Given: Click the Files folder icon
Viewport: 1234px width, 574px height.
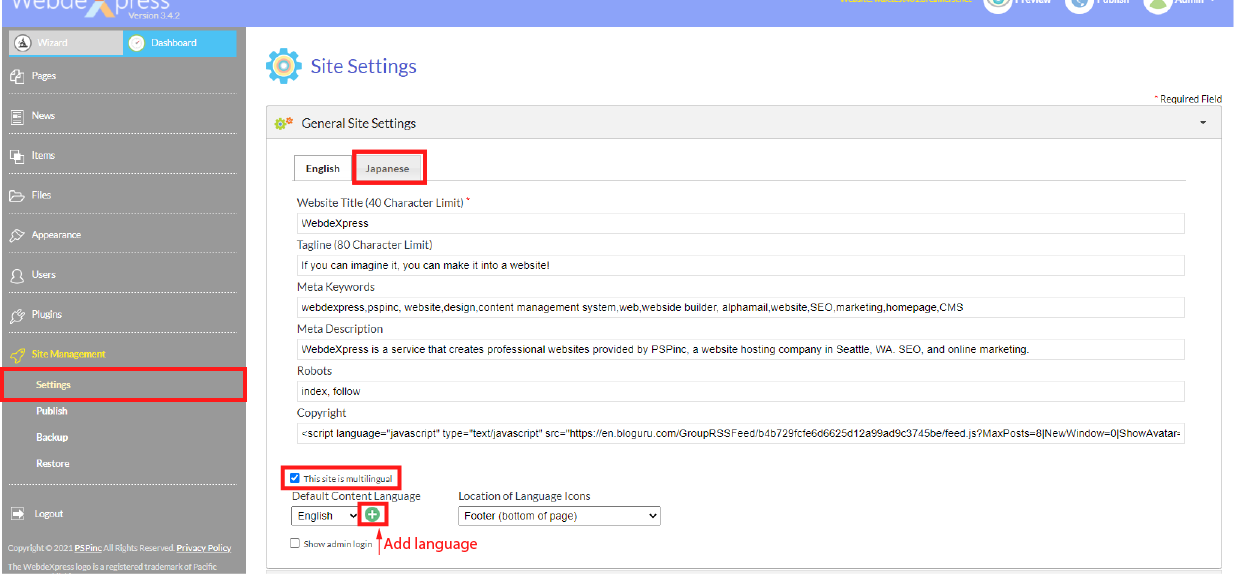Looking at the screenshot, I should pos(17,196).
